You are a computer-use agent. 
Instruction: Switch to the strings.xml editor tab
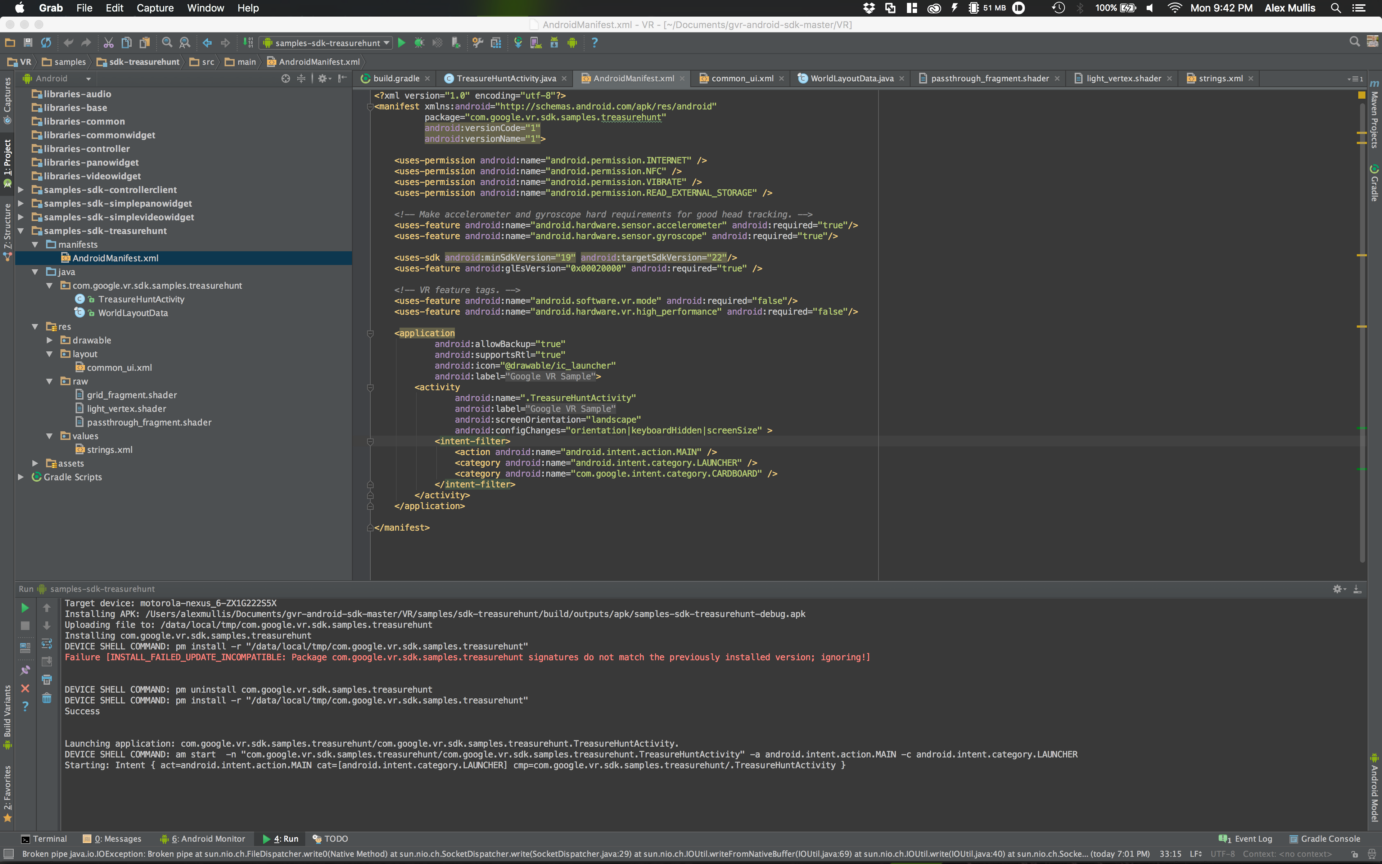pyautogui.click(x=1220, y=78)
